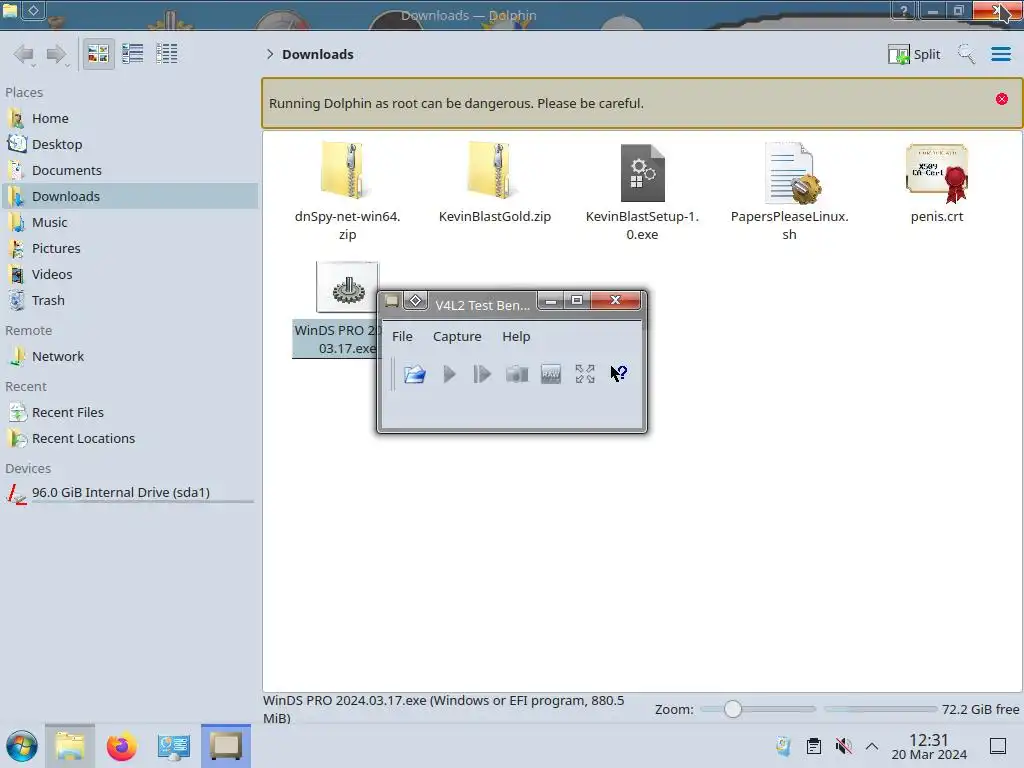Open Documents in Places panel
The height and width of the screenshot is (768, 1024).
pyautogui.click(x=129, y=170)
